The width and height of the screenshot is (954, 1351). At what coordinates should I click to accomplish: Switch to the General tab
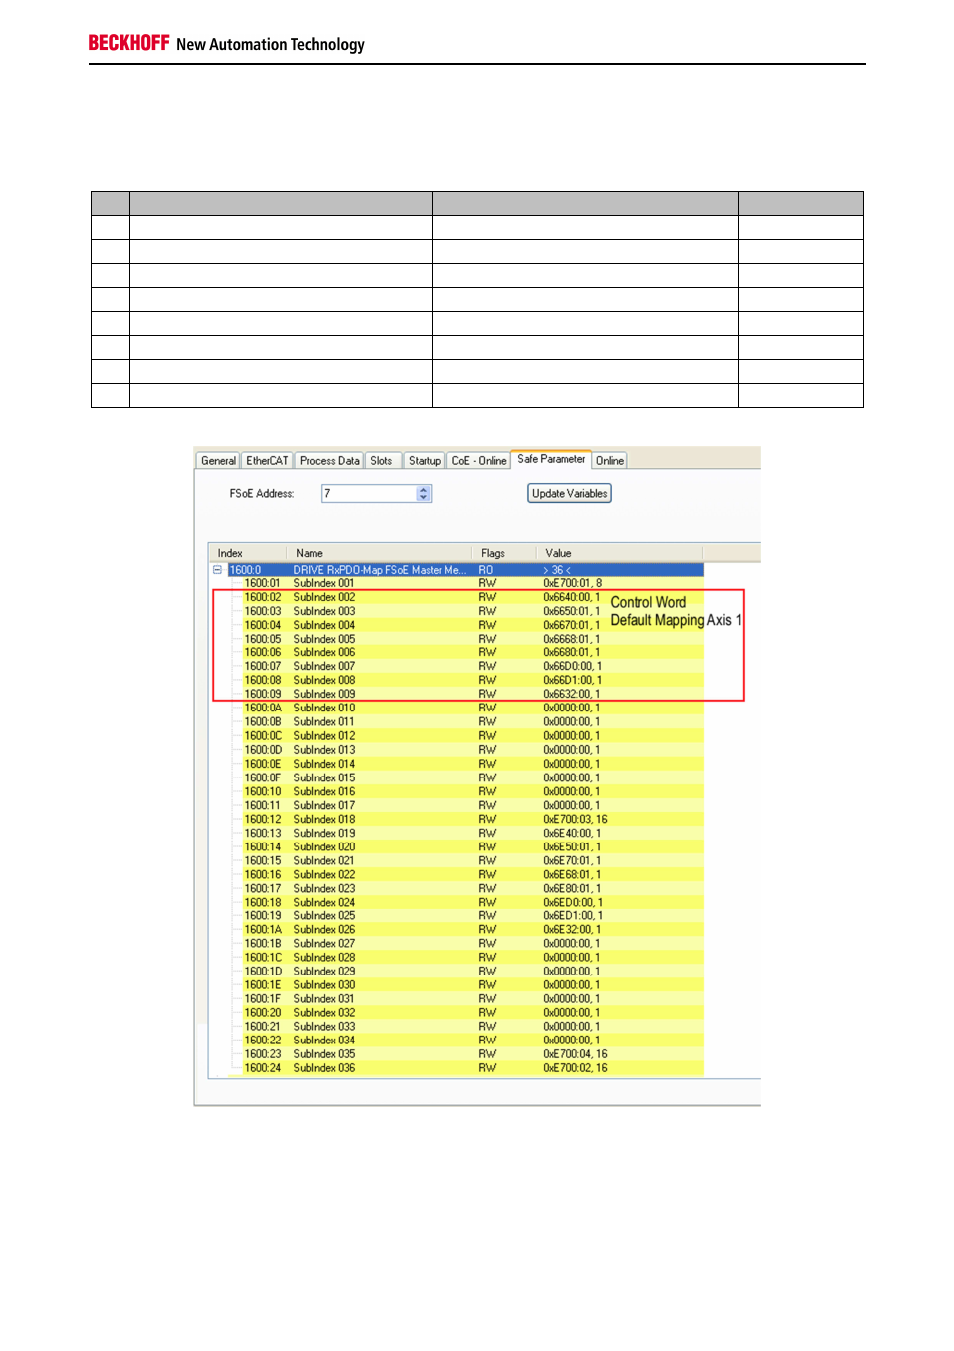[218, 461]
